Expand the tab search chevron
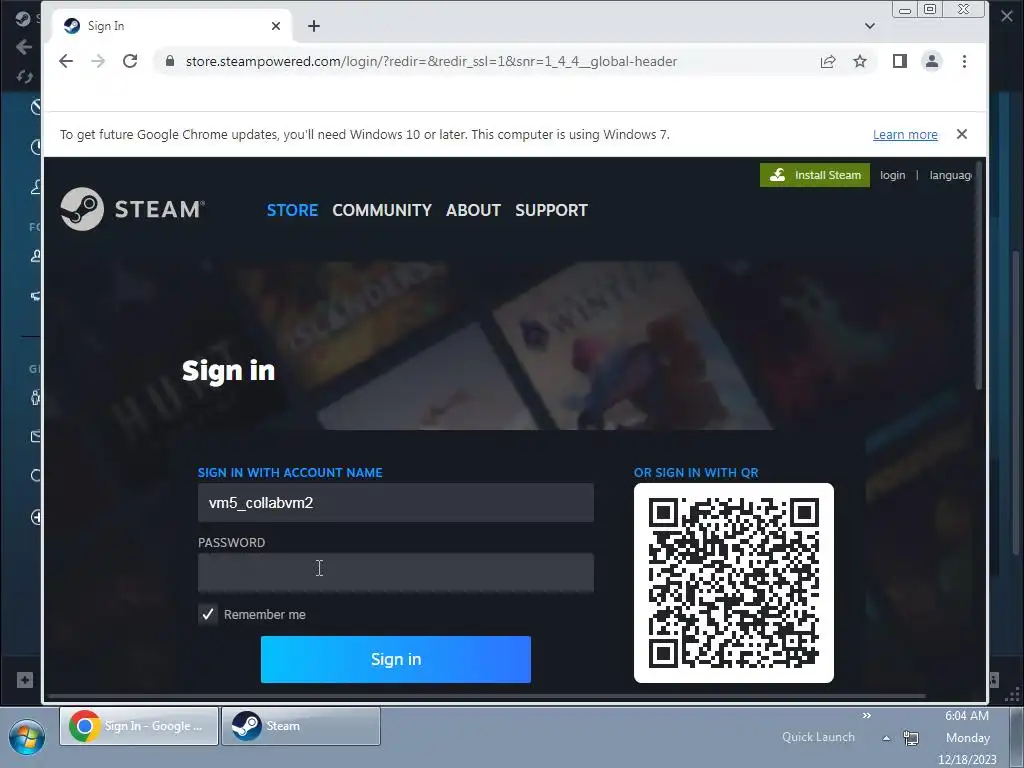This screenshot has height=768, width=1024. click(870, 26)
